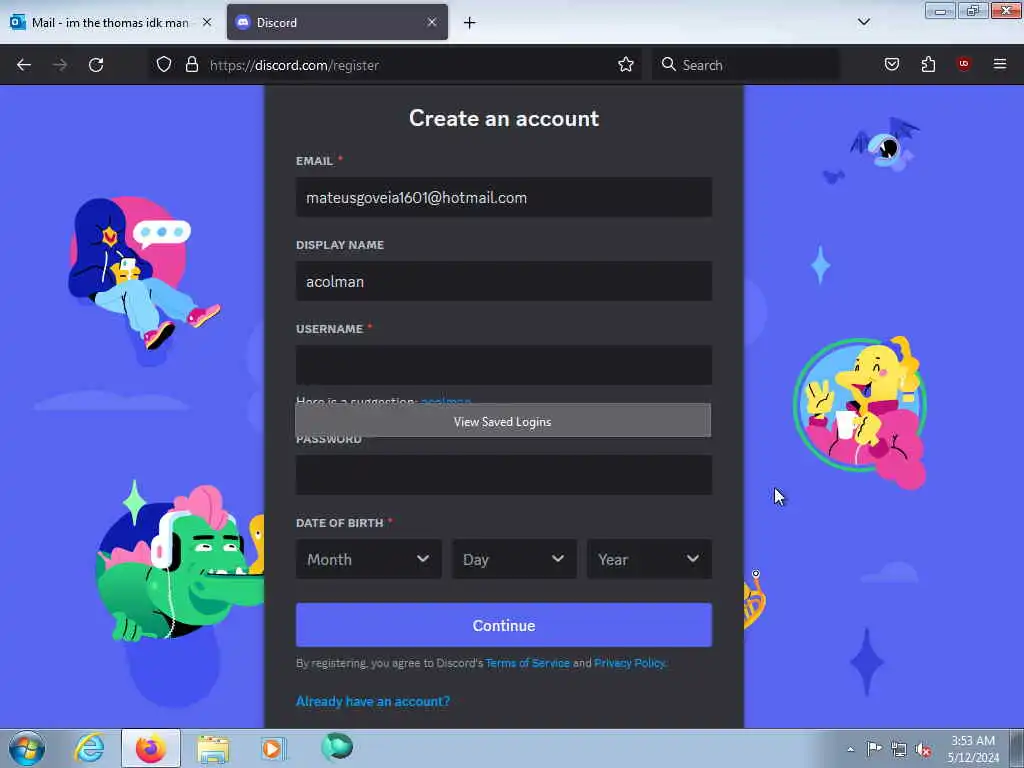Click the Firefox taskbar icon
The image size is (1024, 768).
click(150, 748)
